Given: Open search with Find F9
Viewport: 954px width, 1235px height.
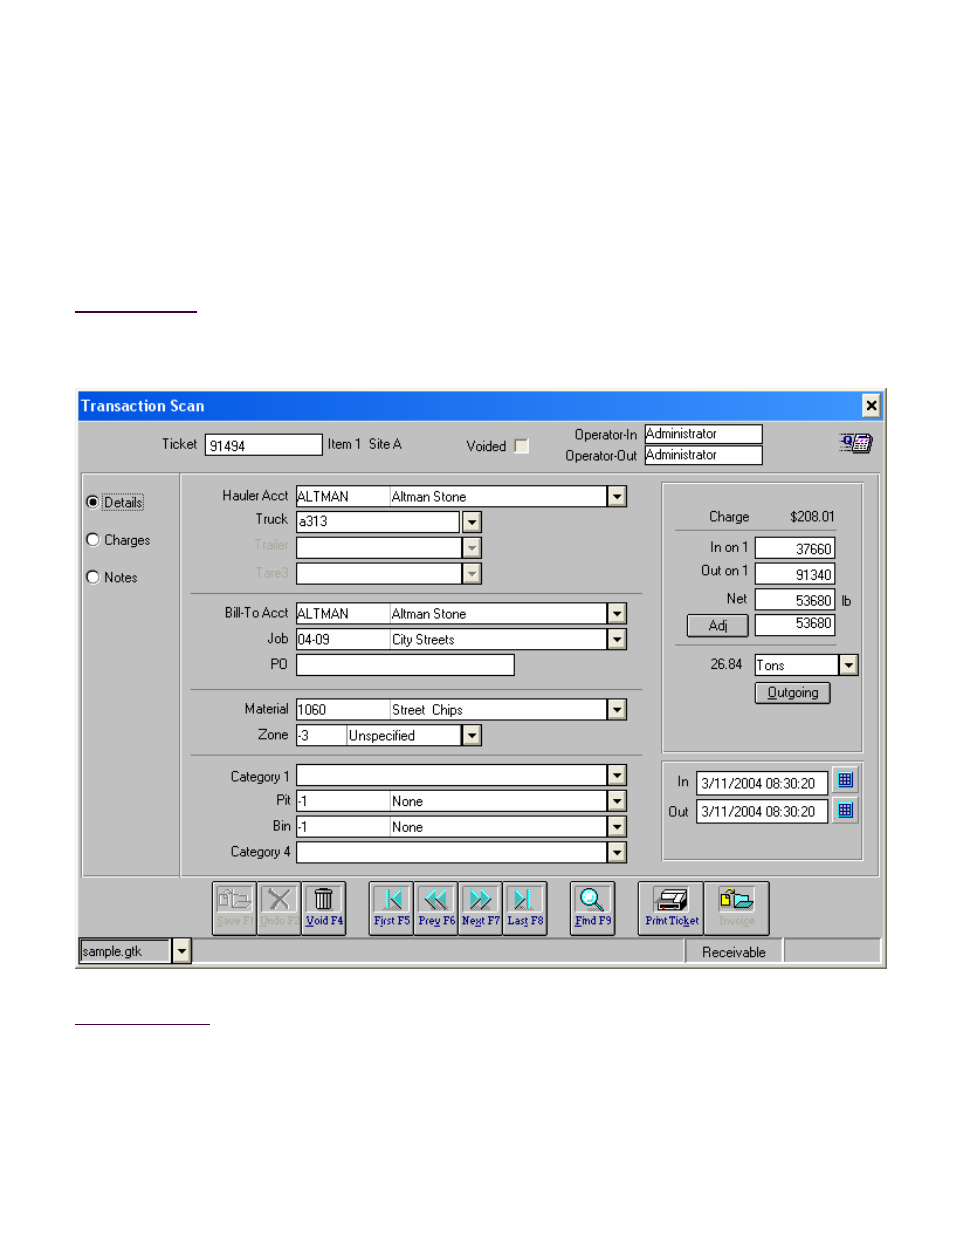Looking at the screenshot, I should coord(592,908).
